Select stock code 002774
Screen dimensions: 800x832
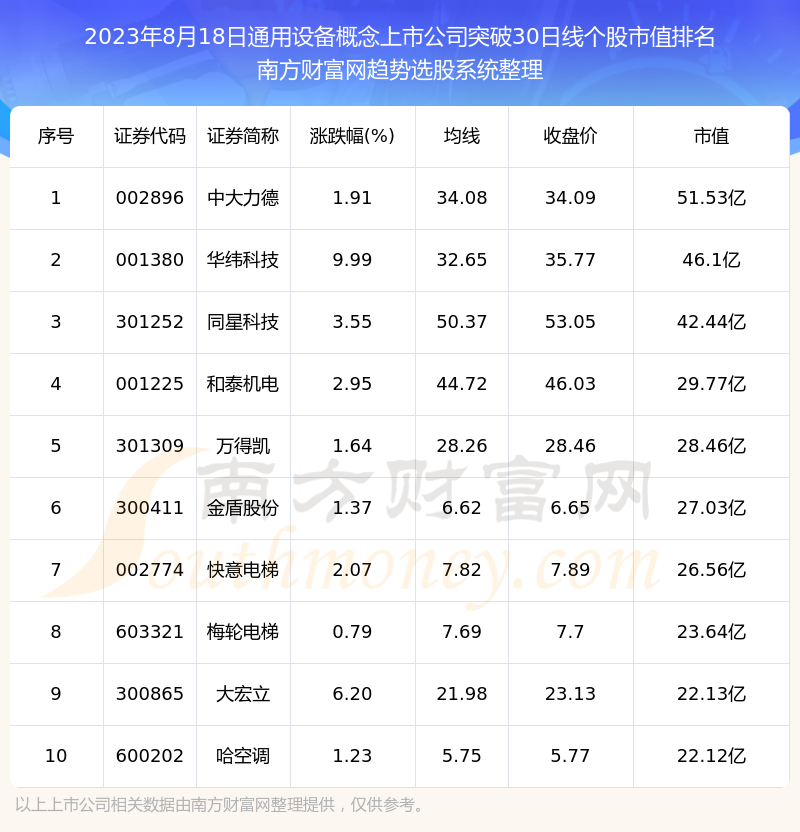(150, 570)
